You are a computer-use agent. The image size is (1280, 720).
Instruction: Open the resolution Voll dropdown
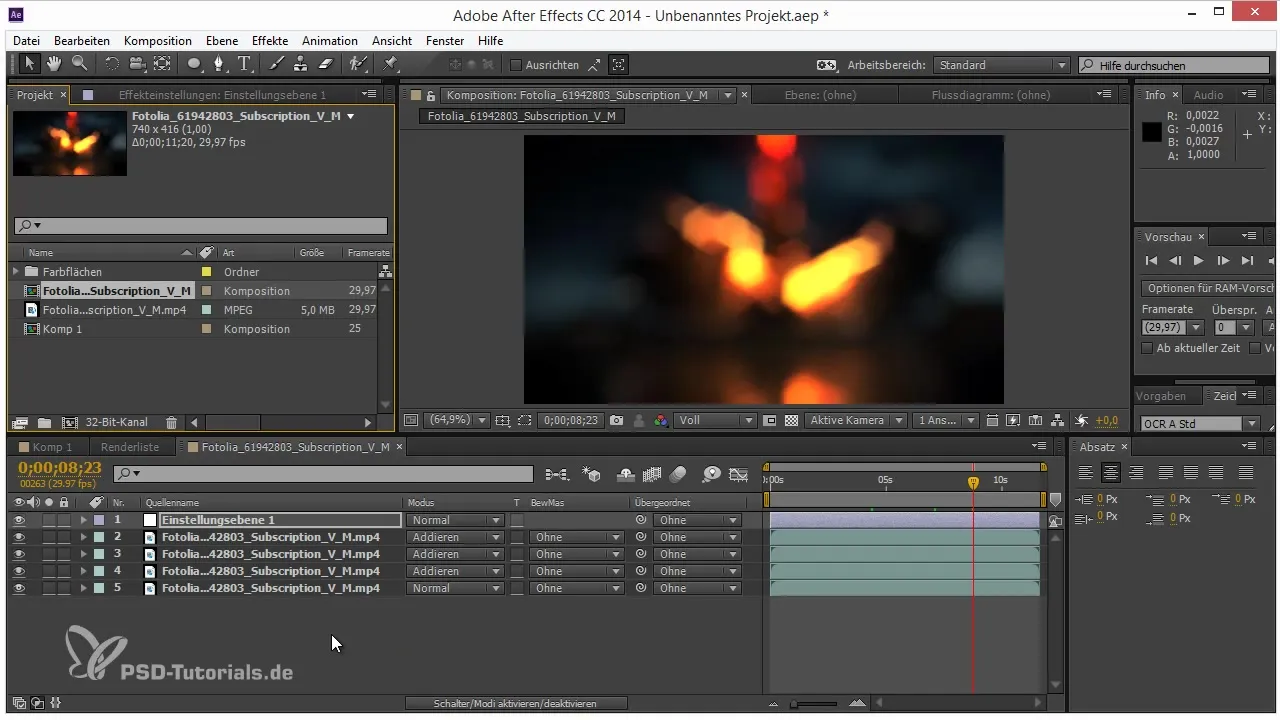716,421
